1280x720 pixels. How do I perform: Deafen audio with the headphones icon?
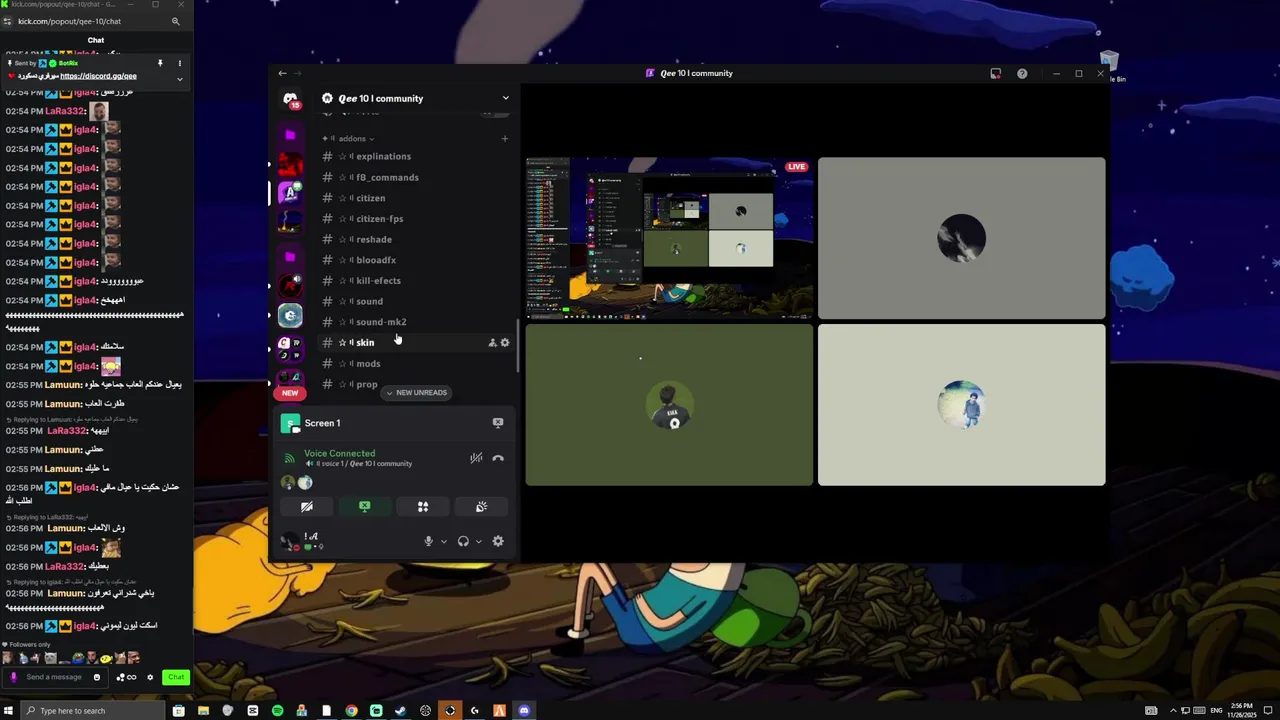click(463, 541)
